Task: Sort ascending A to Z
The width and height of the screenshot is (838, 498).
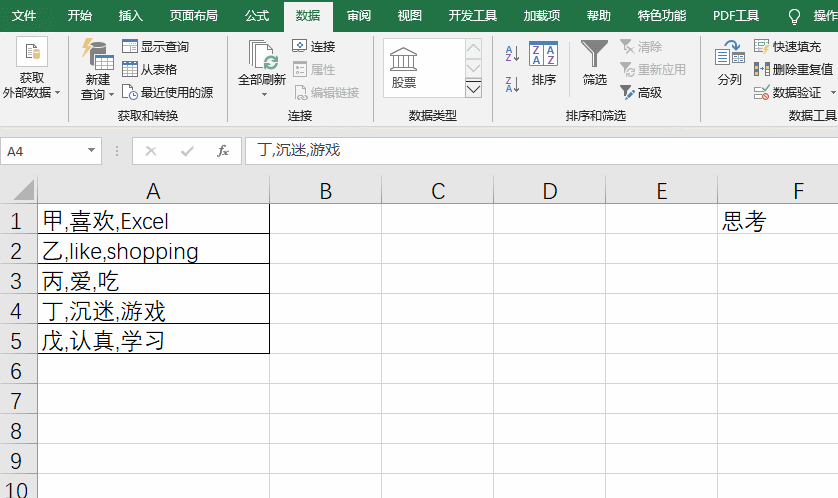Action: (512, 53)
